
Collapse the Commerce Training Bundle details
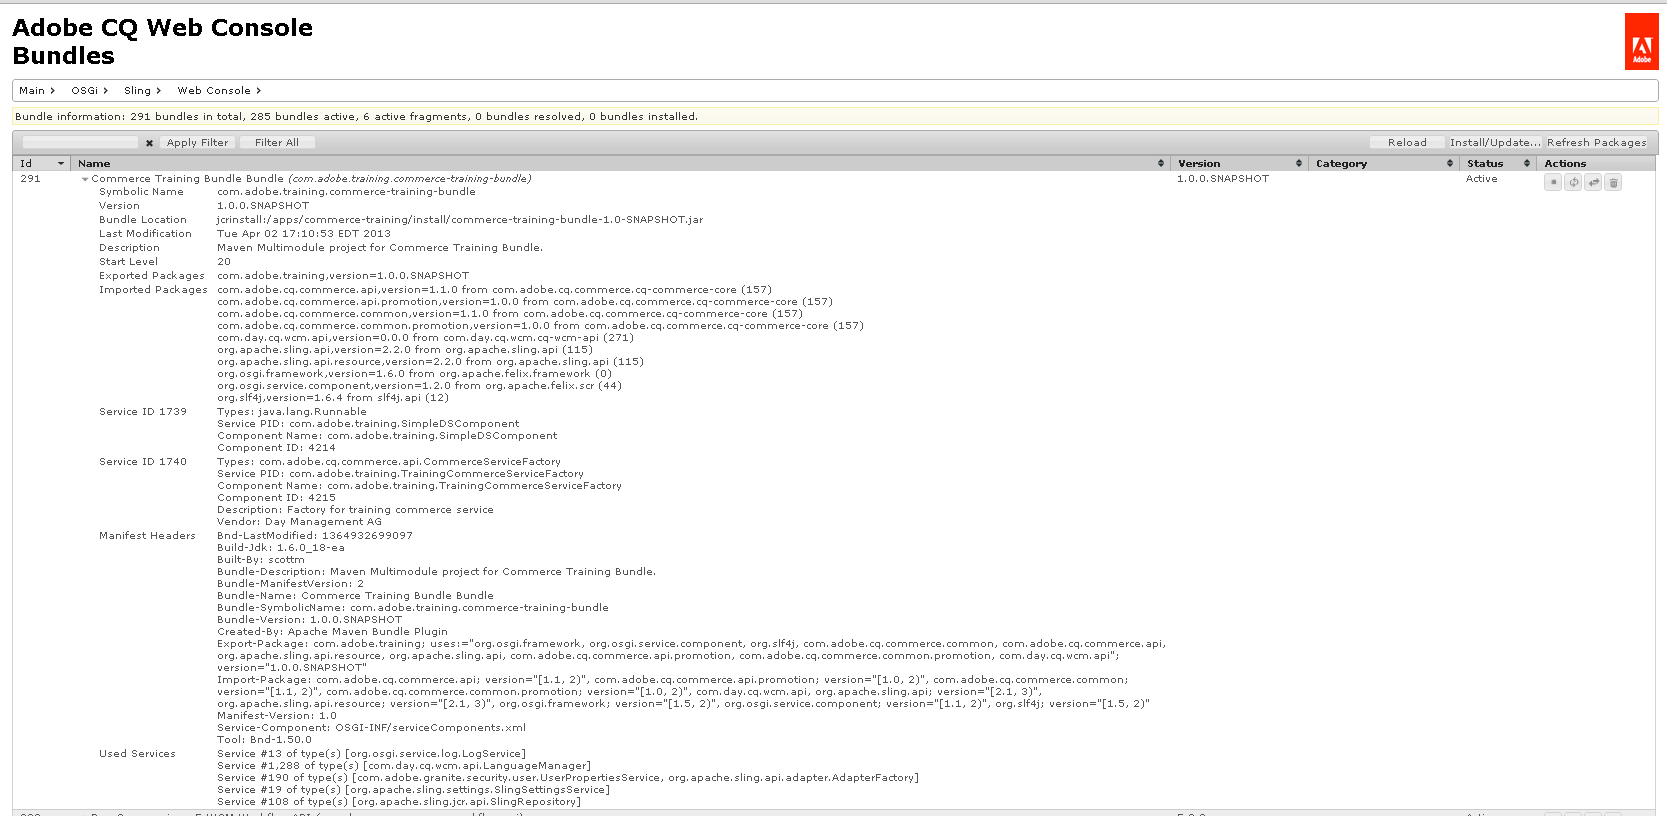(85, 179)
